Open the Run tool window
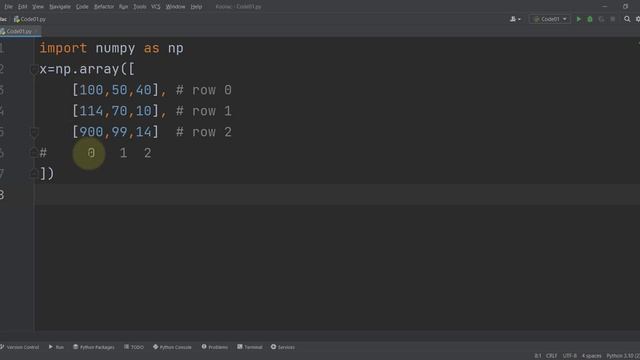This screenshot has height=360, width=640. [x=56, y=347]
